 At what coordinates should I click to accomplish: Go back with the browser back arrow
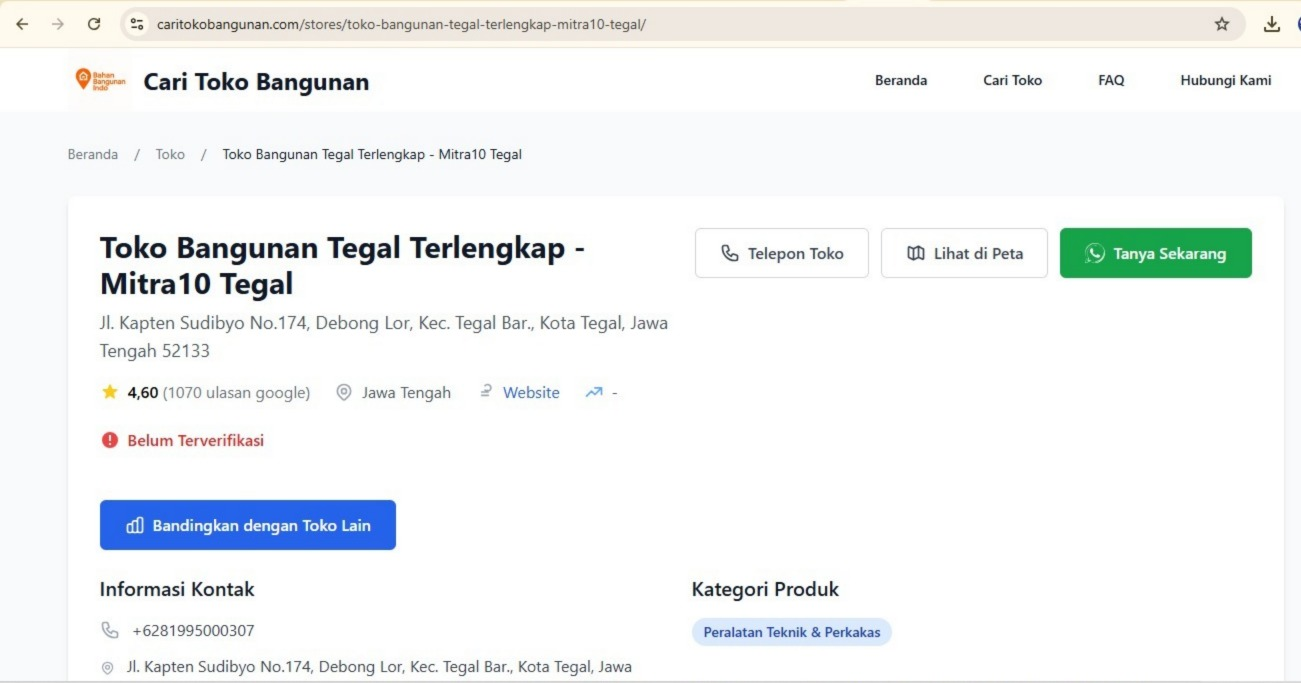pos(22,24)
